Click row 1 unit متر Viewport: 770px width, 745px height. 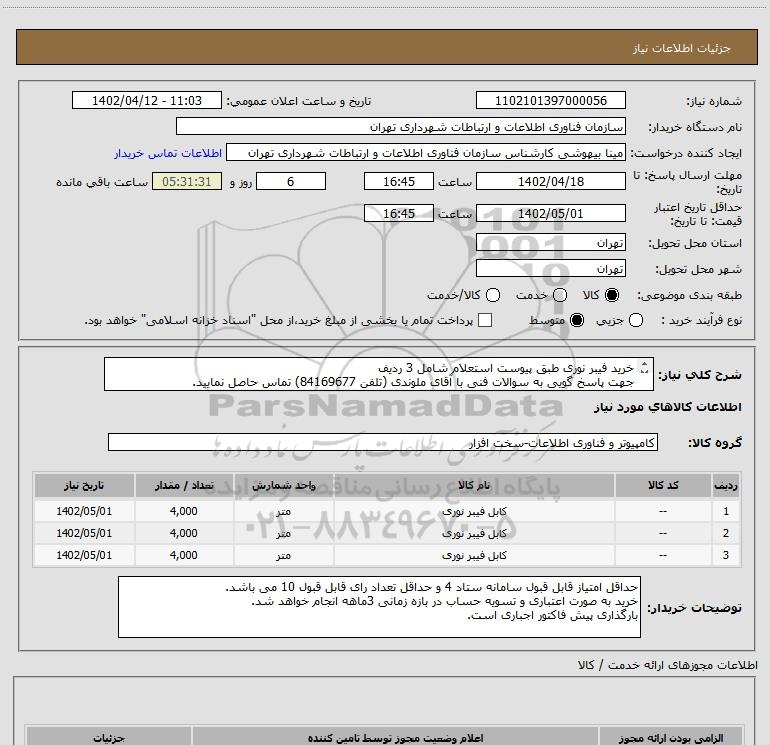click(283, 512)
